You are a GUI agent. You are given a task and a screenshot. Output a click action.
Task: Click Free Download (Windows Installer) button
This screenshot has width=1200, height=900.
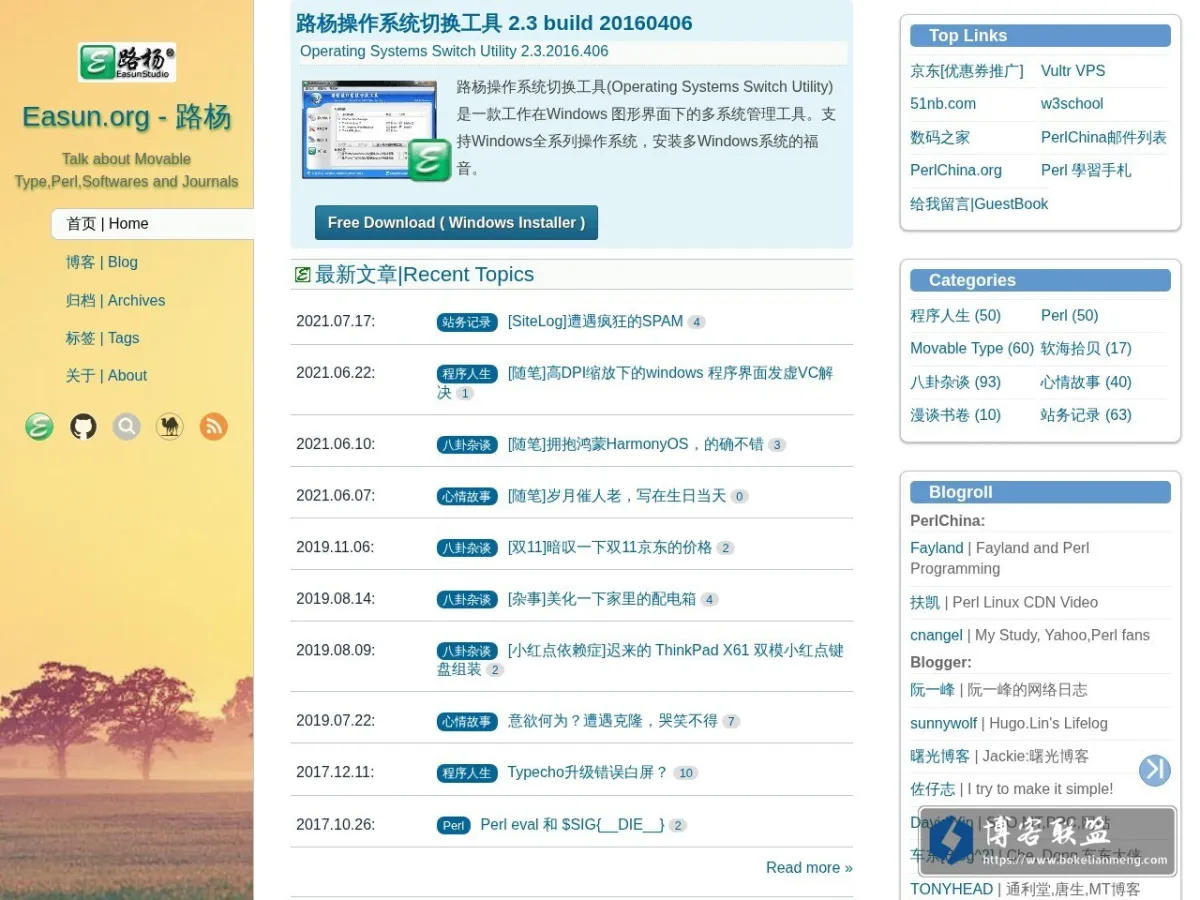(456, 223)
